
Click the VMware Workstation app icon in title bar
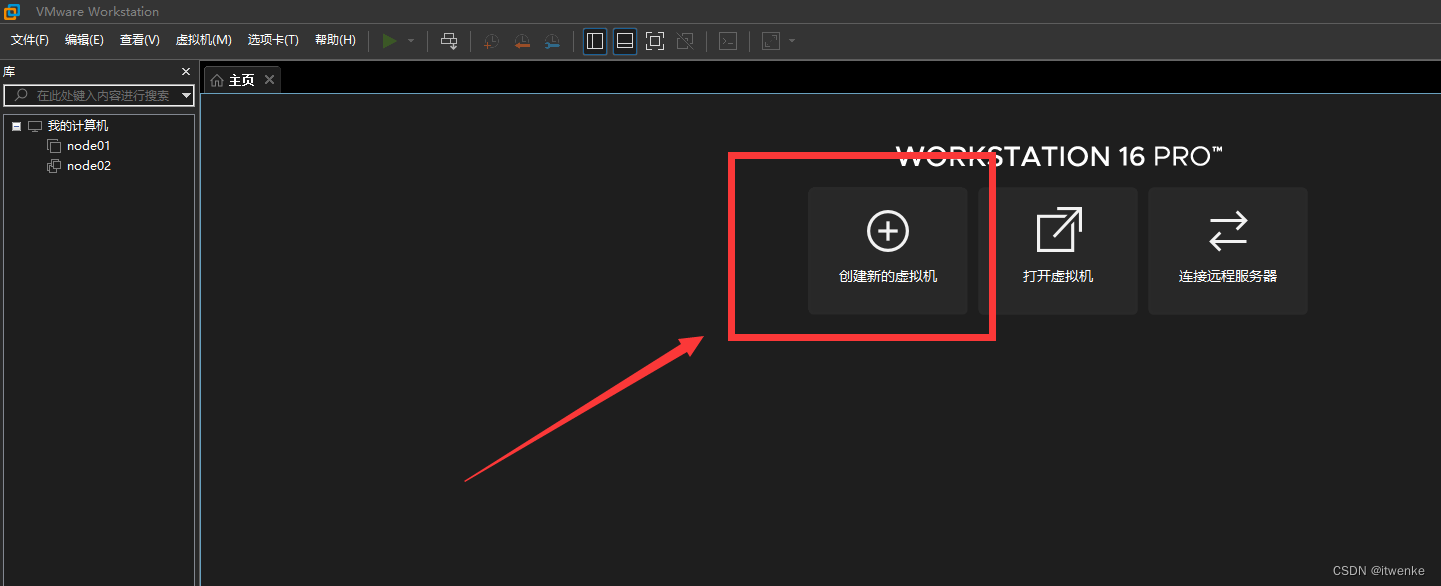pos(12,12)
